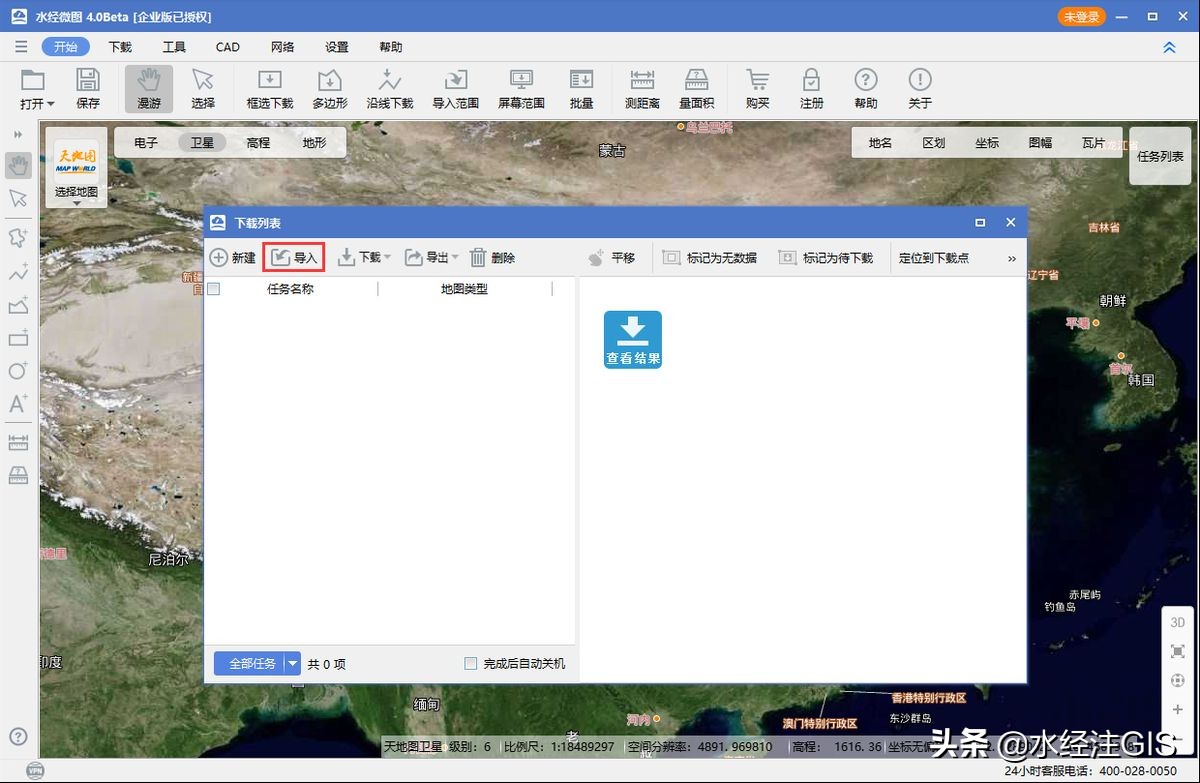
Task: Enable the 完成后自动关机 checkbox
Action: click(469, 663)
